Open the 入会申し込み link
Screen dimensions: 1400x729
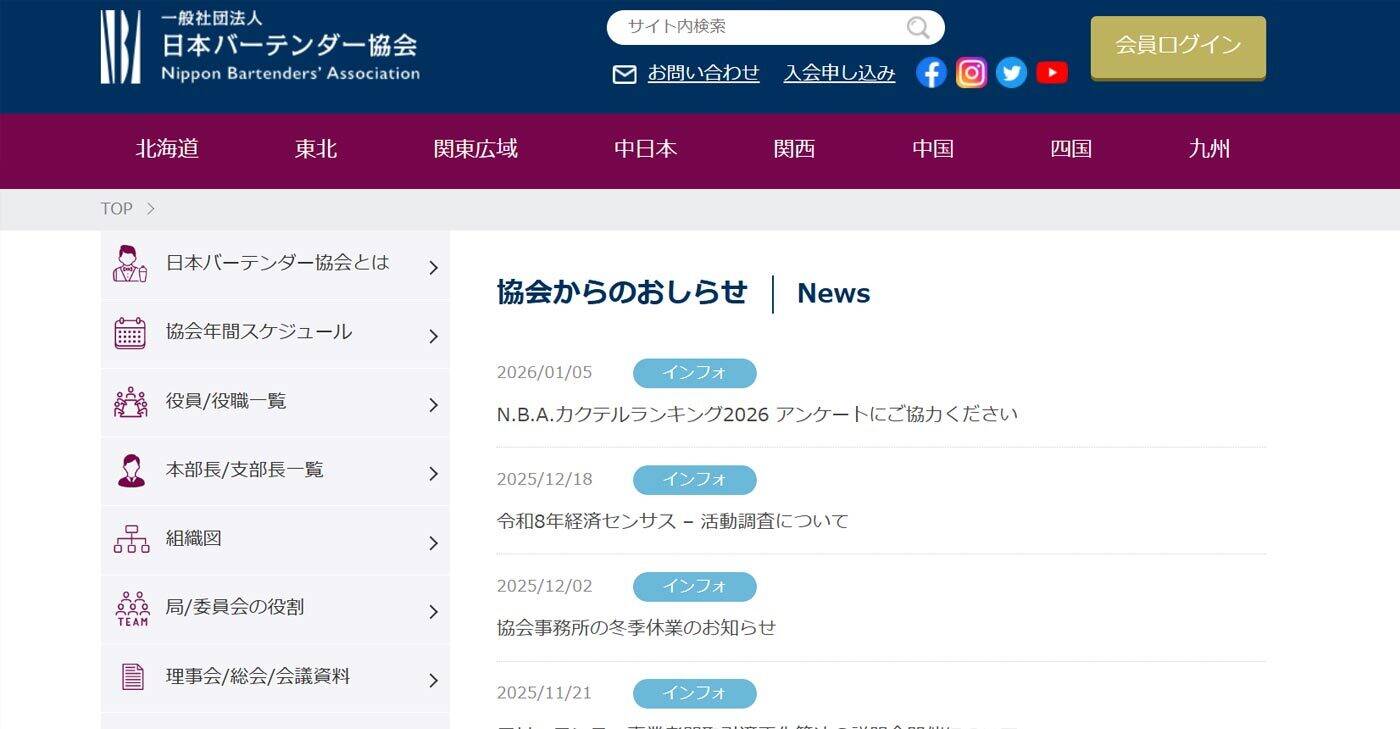[x=839, y=73]
